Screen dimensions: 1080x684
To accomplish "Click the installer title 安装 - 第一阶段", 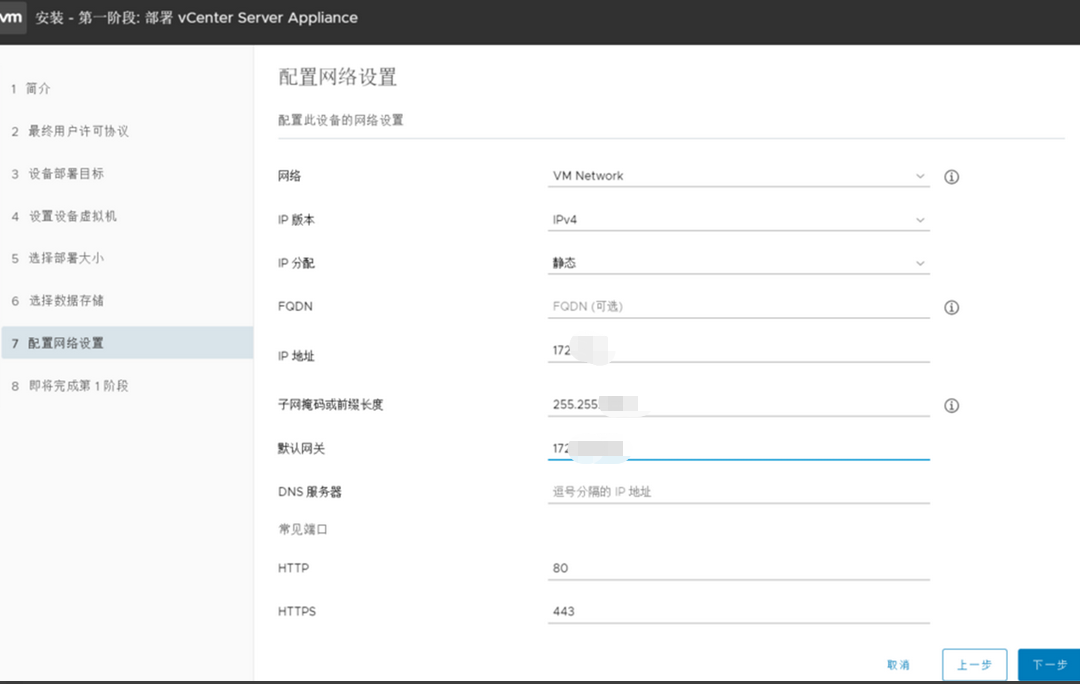I will [196, 18].
